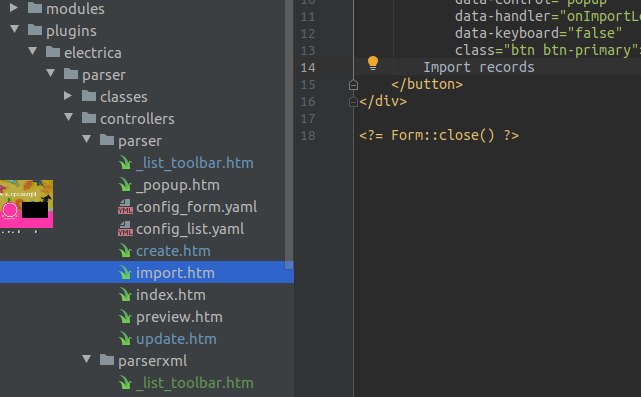641x397 pixels.
Task: Click the electrica folder icon
Action: point(53,52)
